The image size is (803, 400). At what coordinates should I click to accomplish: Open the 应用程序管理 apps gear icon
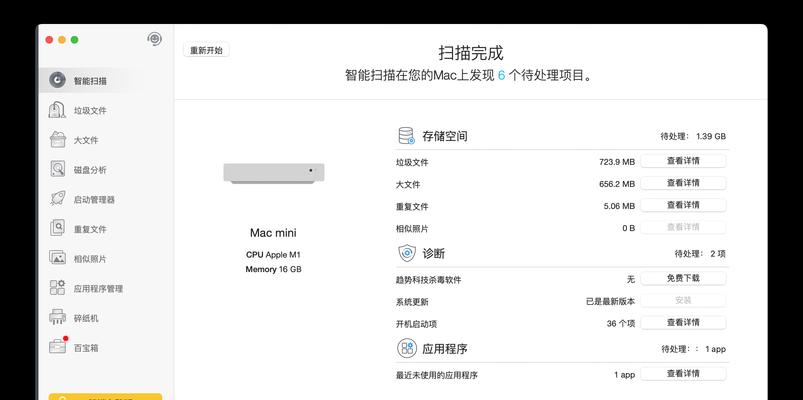(x=57, y=288)
